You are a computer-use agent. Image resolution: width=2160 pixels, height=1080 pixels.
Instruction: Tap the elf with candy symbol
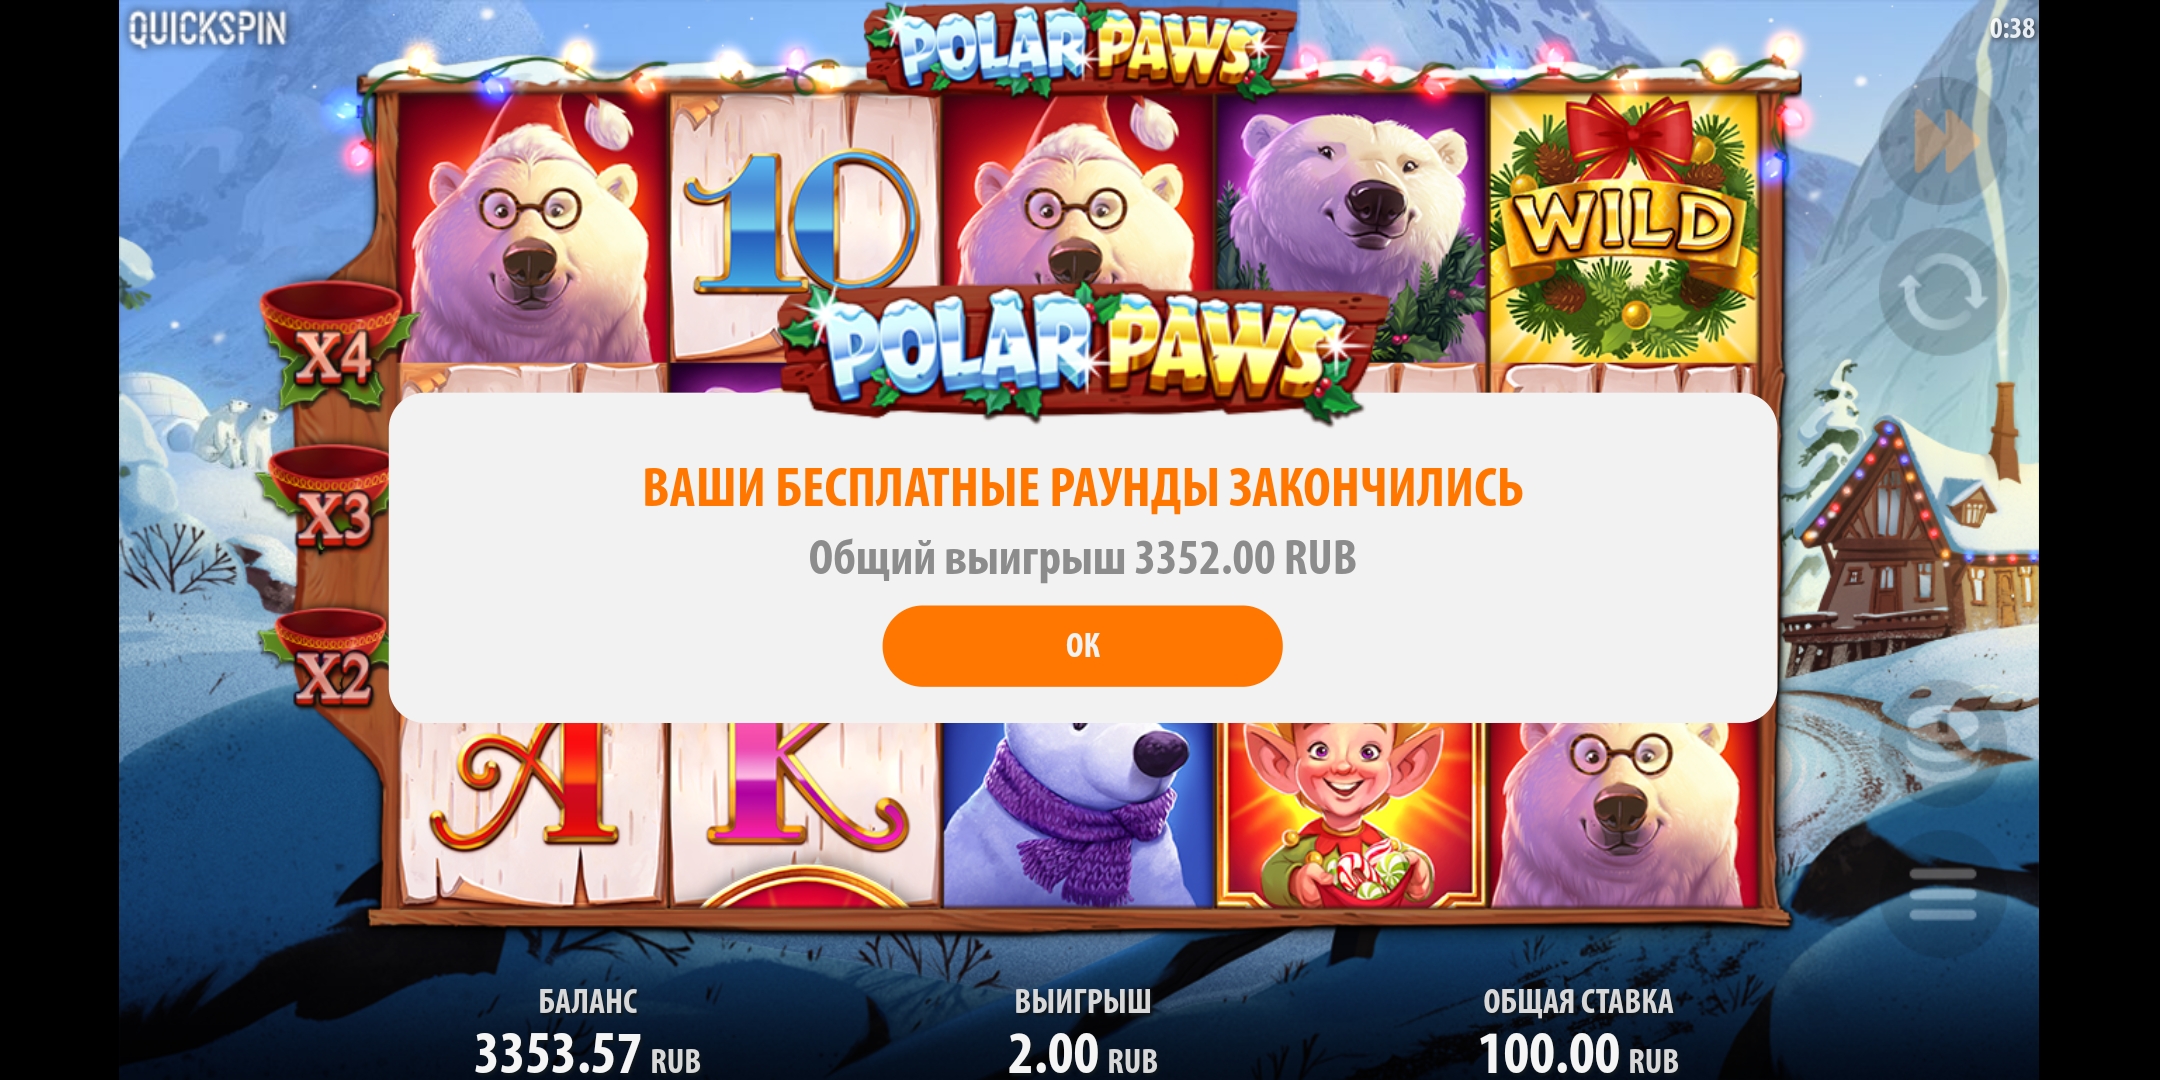1351,814
